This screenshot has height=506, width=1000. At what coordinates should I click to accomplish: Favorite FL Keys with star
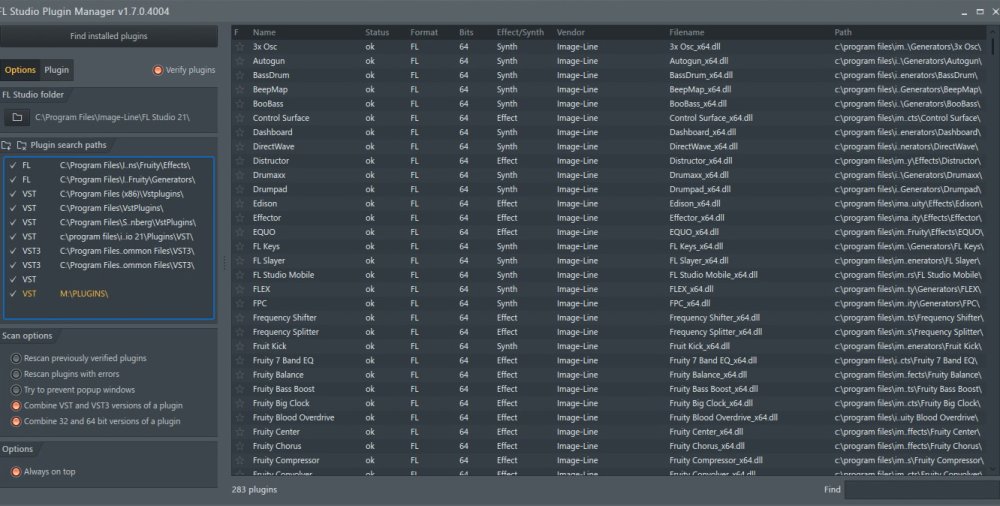click(240, 246)
